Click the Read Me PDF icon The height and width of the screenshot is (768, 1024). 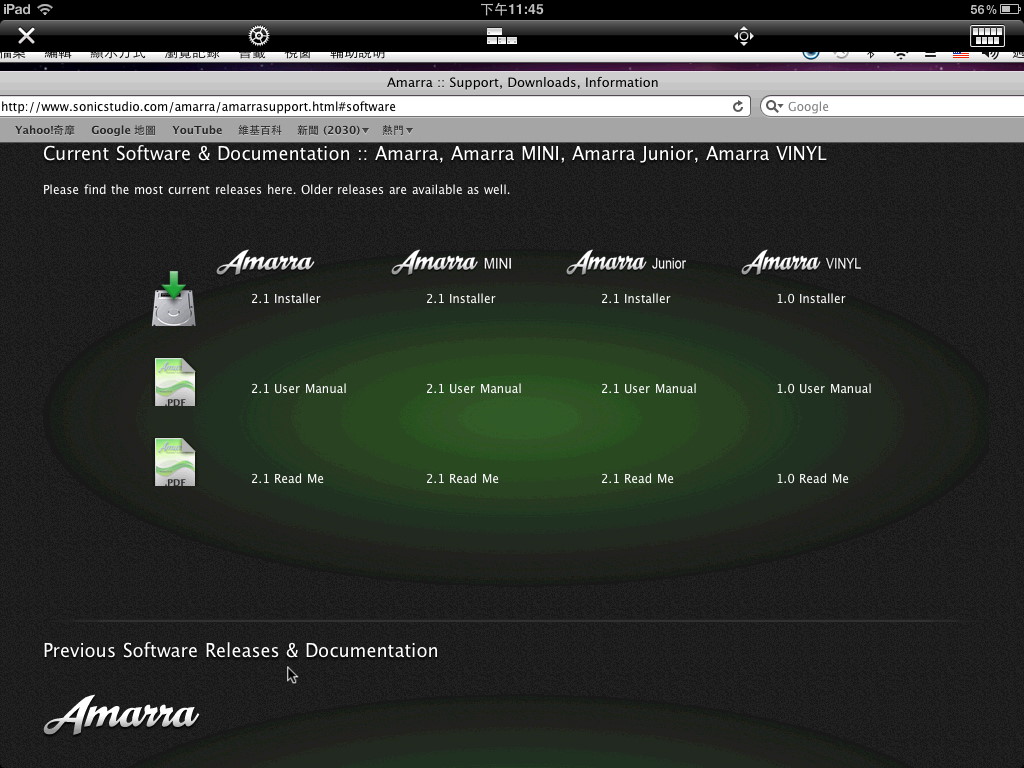point(174,462)
